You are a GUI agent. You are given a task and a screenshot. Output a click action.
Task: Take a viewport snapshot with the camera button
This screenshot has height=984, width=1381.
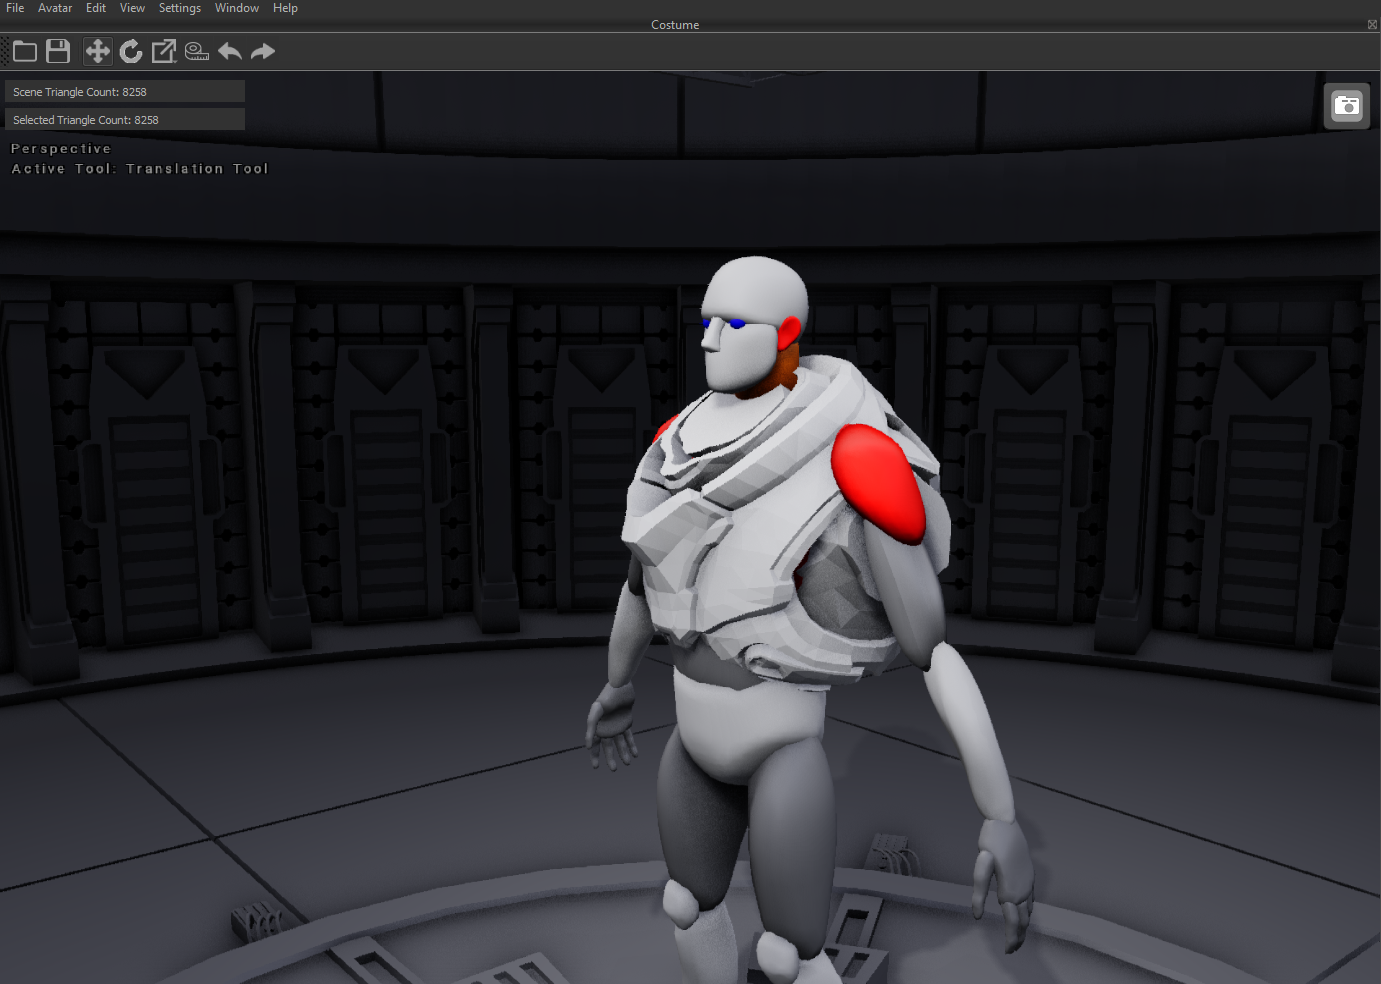click(x=1347, y=106)
